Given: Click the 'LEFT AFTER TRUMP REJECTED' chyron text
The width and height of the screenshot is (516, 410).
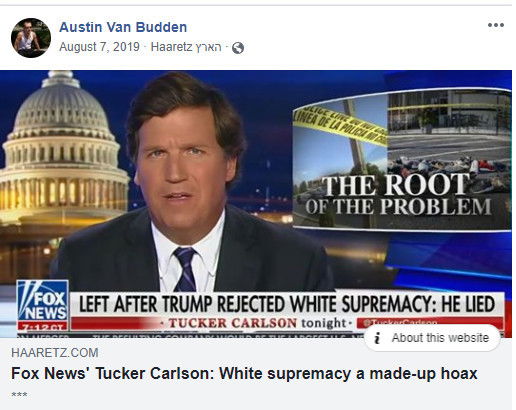Looking at the screenshot, I should click(x=287, y=304).
